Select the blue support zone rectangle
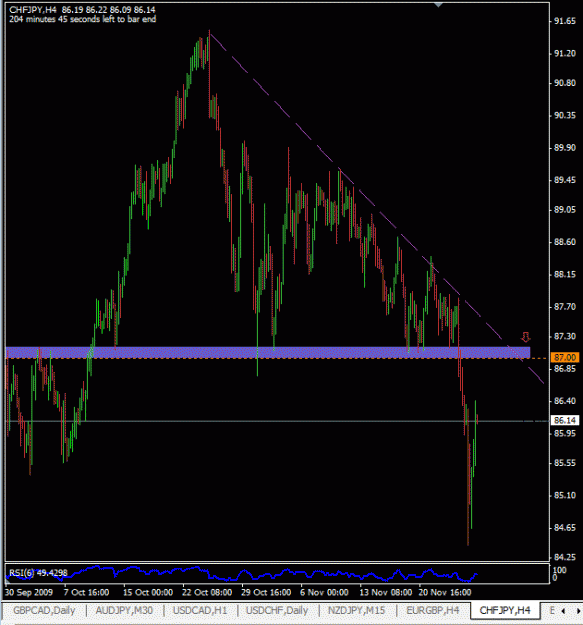 tap(268, 352)
